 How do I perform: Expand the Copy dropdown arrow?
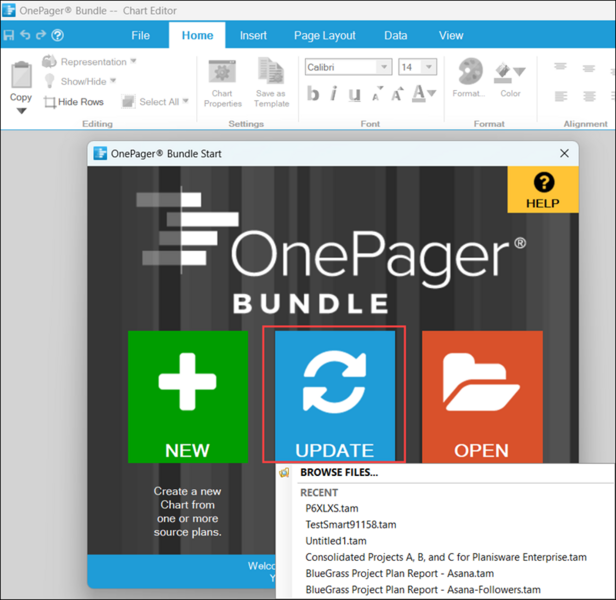point(22,111)
